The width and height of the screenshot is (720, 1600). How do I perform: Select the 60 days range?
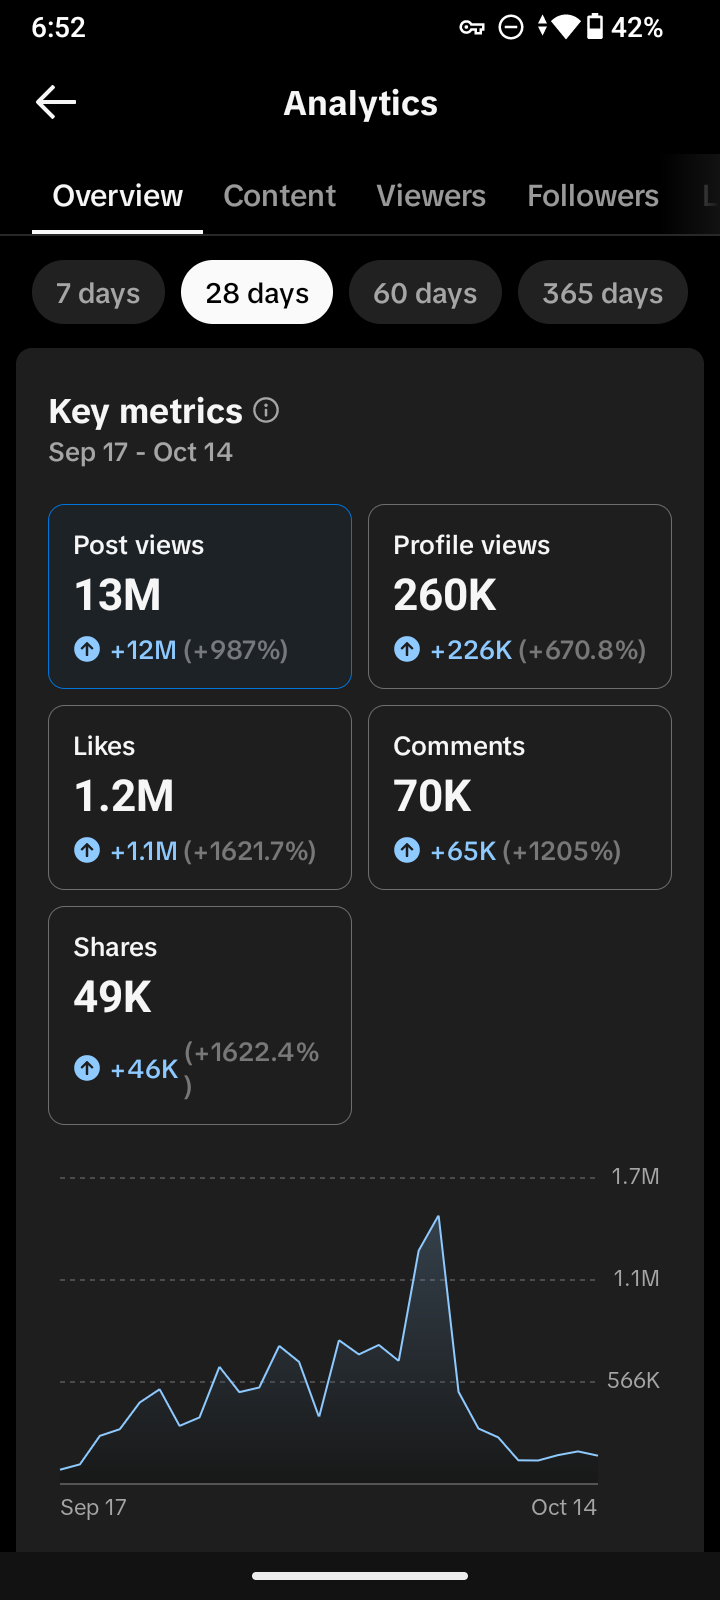(x=425, y=293)
